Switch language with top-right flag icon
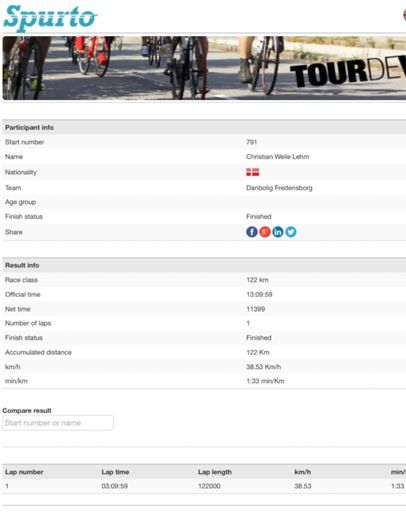The height and width of the screenshot is (512, 406). pos(404,15)
